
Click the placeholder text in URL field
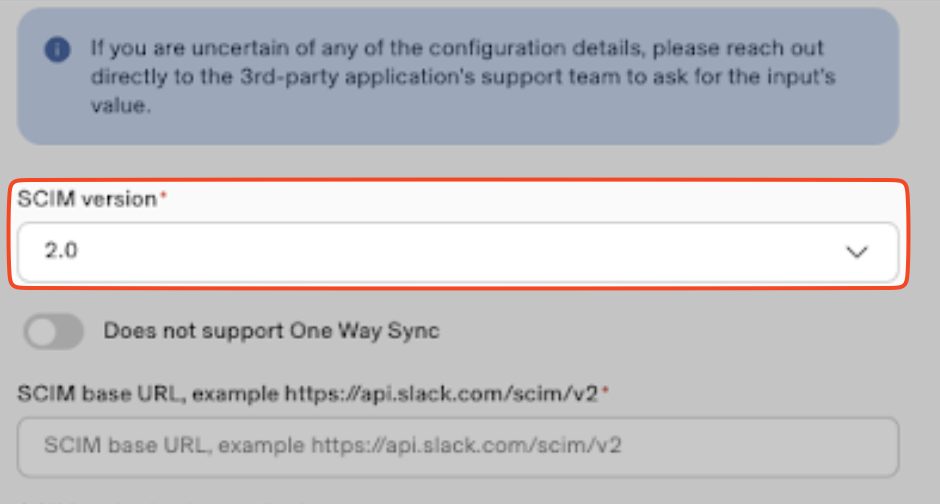pos(332,445)
